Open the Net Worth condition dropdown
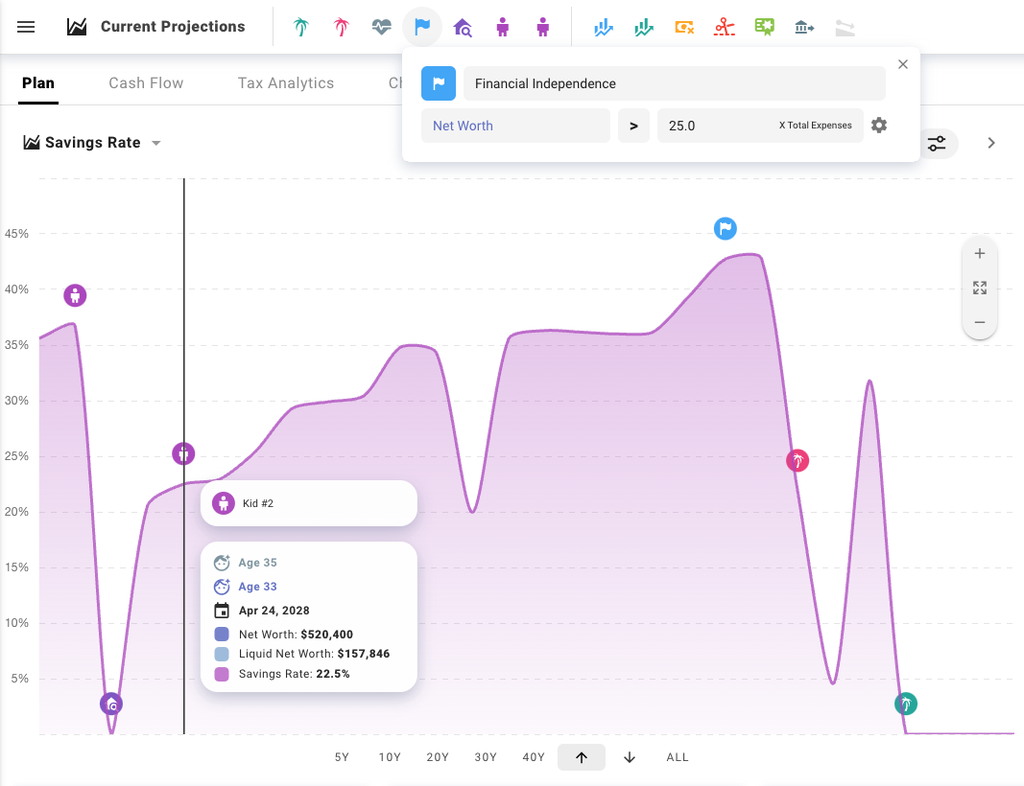The width and height of the screenshot is (1024, 786). click(x=515, y=126)
